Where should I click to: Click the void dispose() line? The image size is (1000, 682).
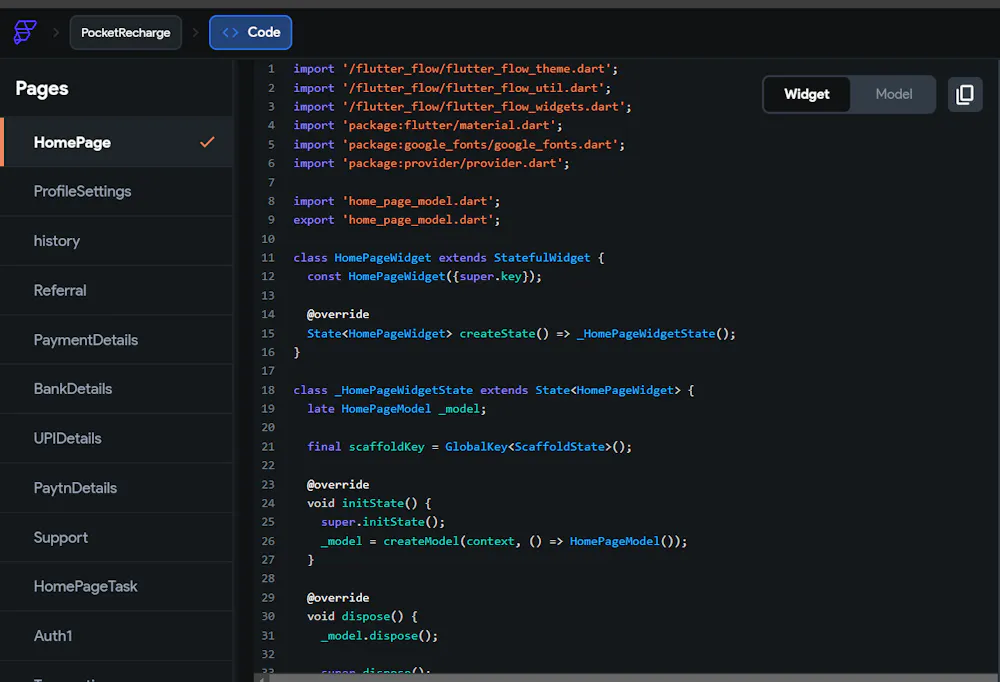(x=362, y=616)
